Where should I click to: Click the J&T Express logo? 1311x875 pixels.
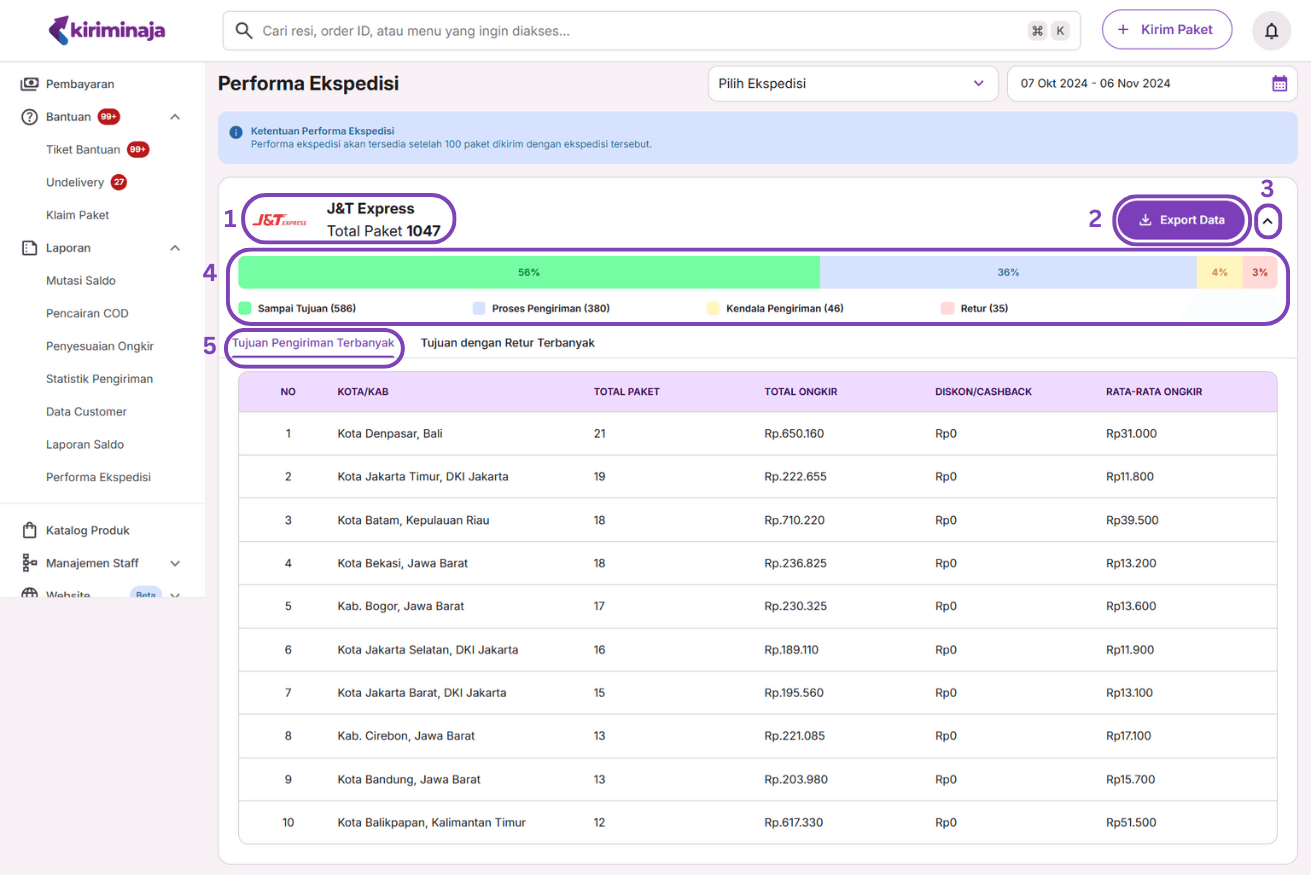point(280,220)
